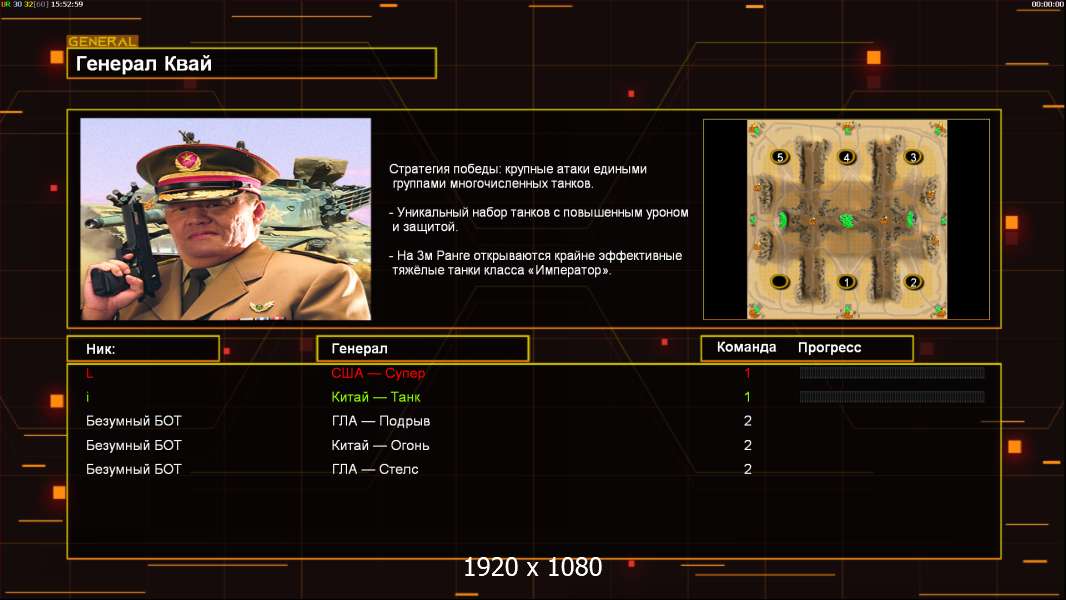Click the «На 3м Ранге открываются» bullet text
The width and height of the screenshot is (1066, 600).
[x=536, y=263]
